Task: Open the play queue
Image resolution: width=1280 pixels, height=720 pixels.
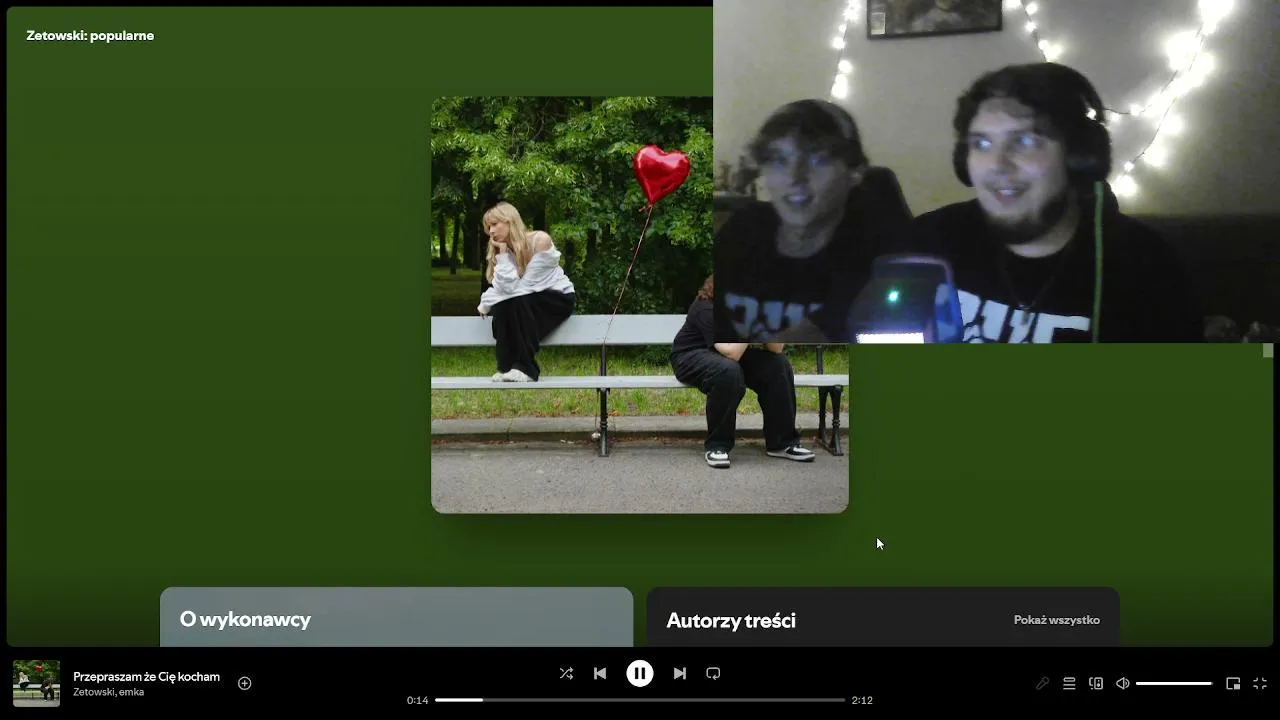Action: tap(1069, 684)
